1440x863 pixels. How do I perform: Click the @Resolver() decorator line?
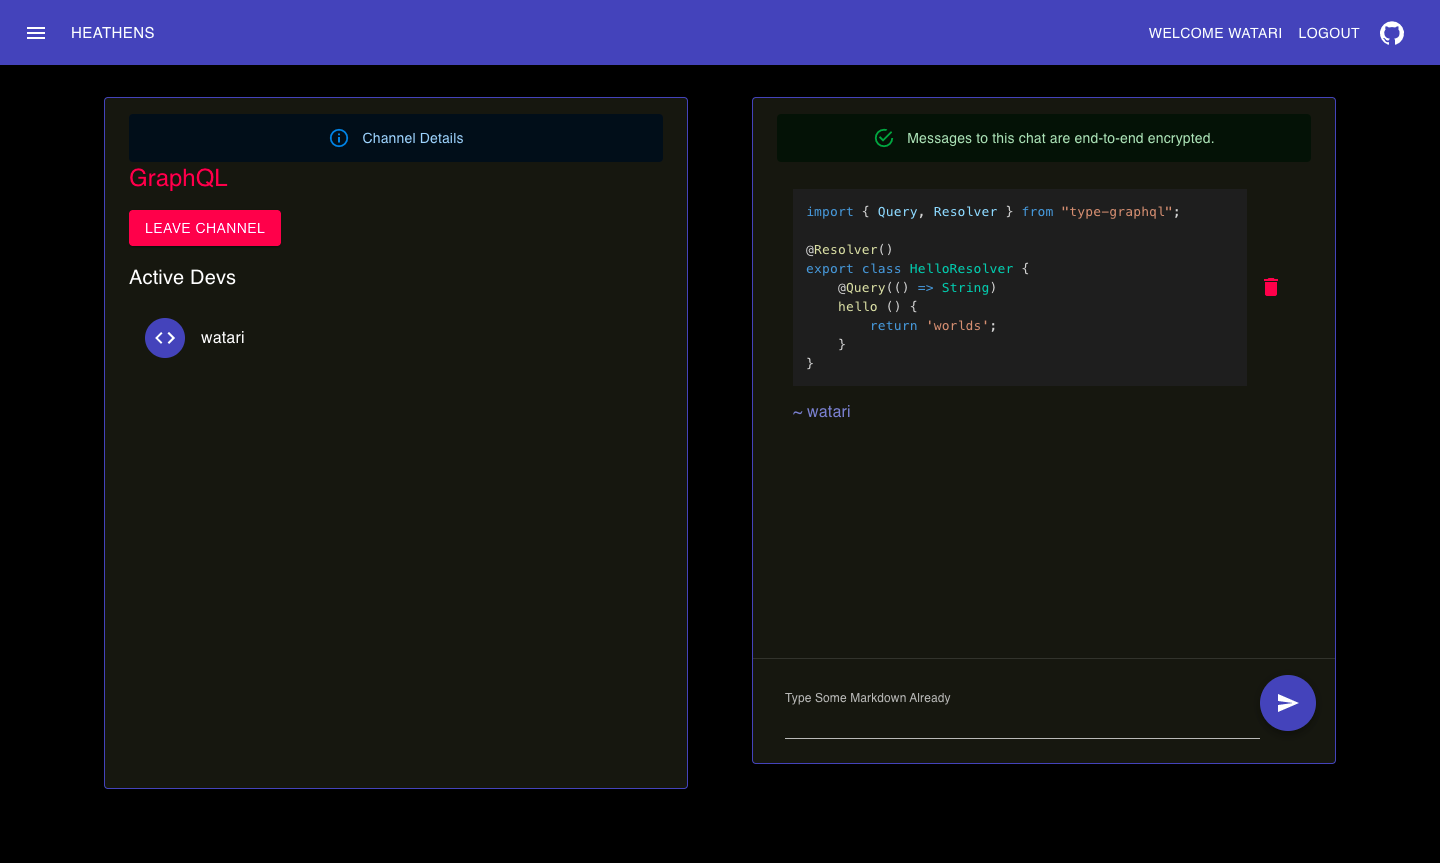(849, 250)
